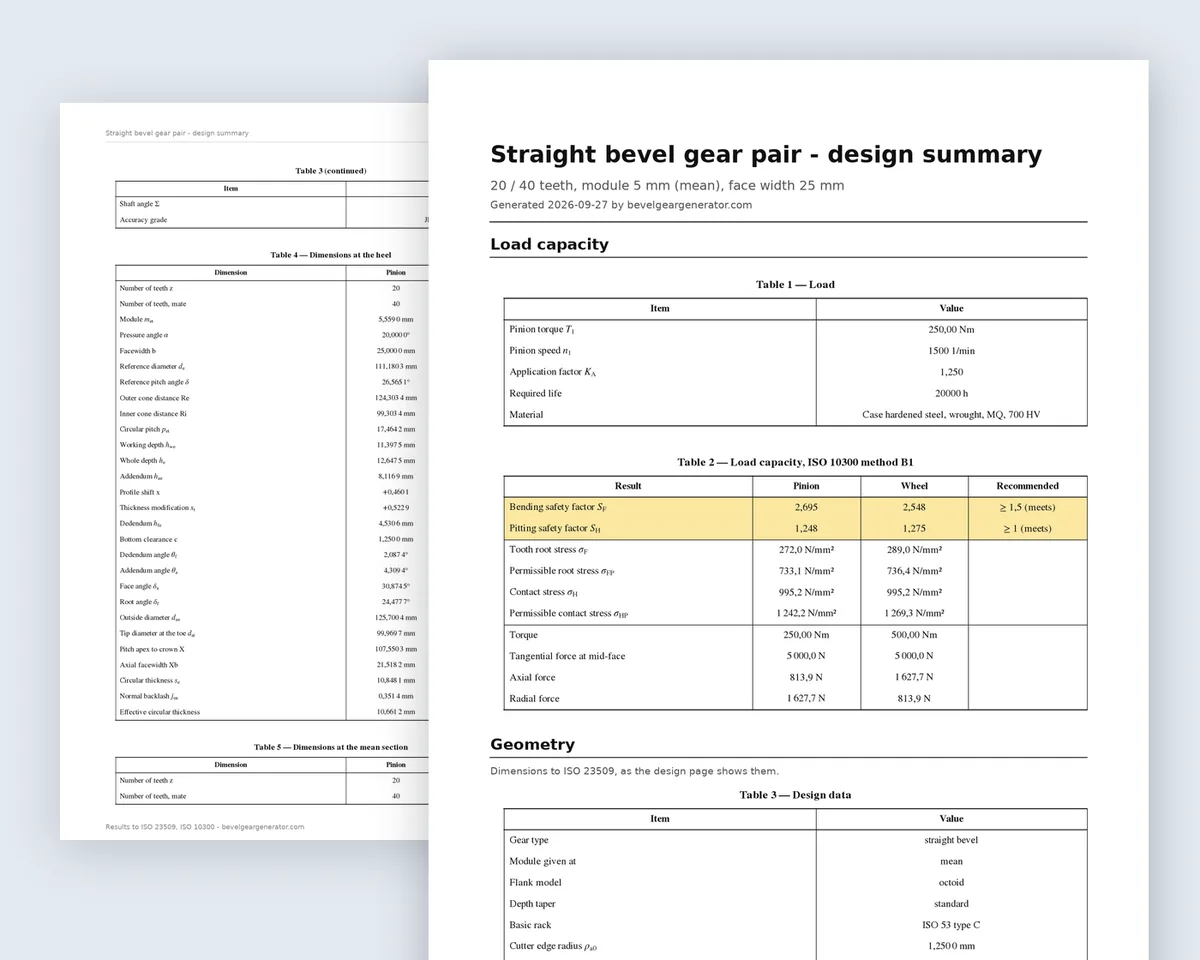Image resolution: width=1200 pixels, height=960 pixels.
Task: Select the '1 269,3 N/mm²' permissible contact stress
Action: coord(914,613)
